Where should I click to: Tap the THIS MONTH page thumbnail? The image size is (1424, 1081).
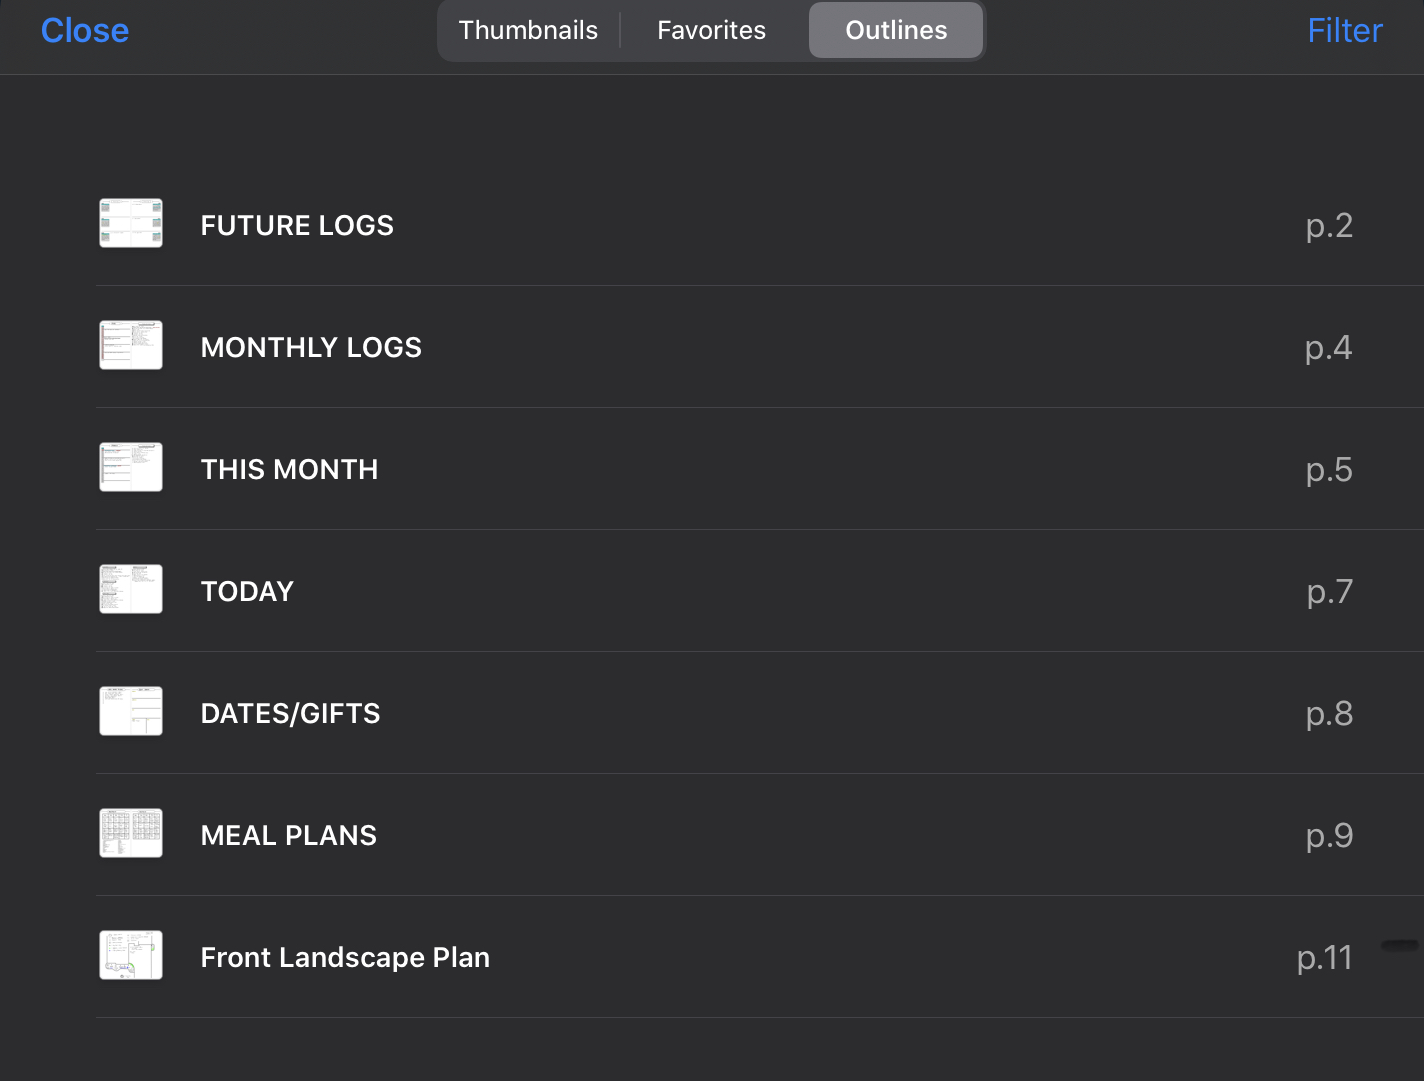coord(131,467)
